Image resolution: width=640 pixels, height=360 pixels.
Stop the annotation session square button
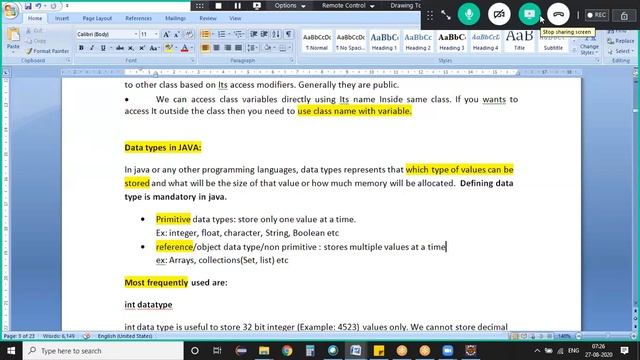point(218,6)
